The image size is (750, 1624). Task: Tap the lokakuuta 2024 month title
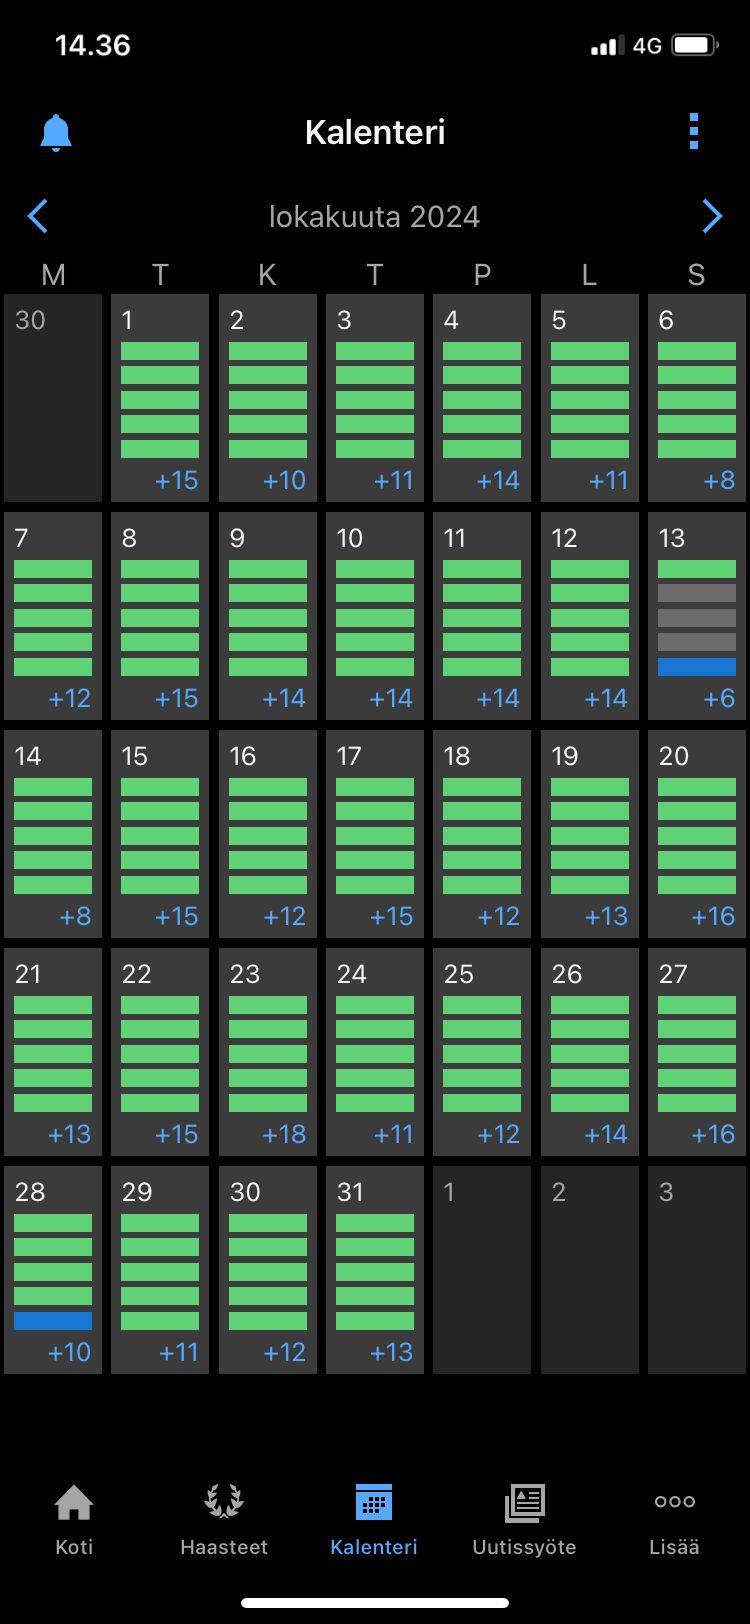[x=374, y=217]
